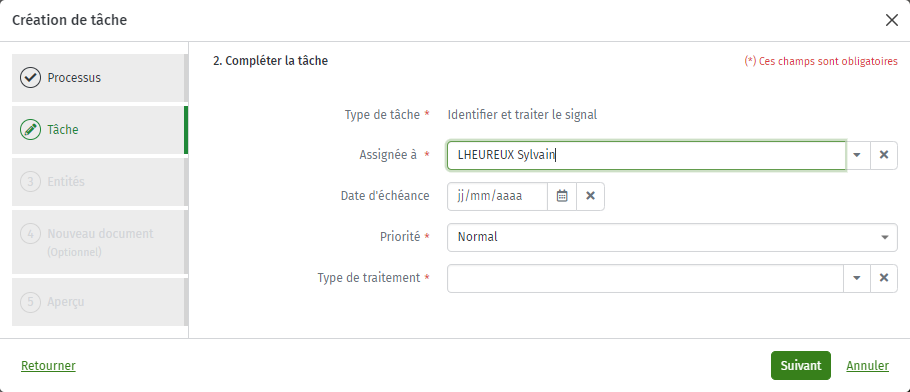The height and width of the screenshot is (392, 910).
Task: Expand the Type de traitement dropdown arrow
Action: pyautogui.click(x=857, y=278)
